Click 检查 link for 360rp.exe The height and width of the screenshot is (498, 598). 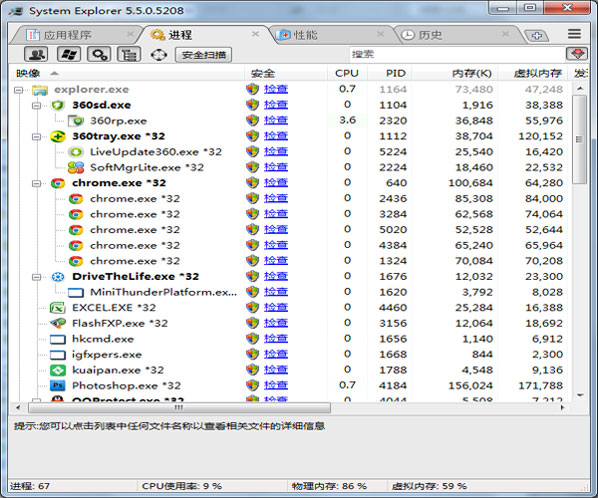pyautogui.click(x=276, y=120)
